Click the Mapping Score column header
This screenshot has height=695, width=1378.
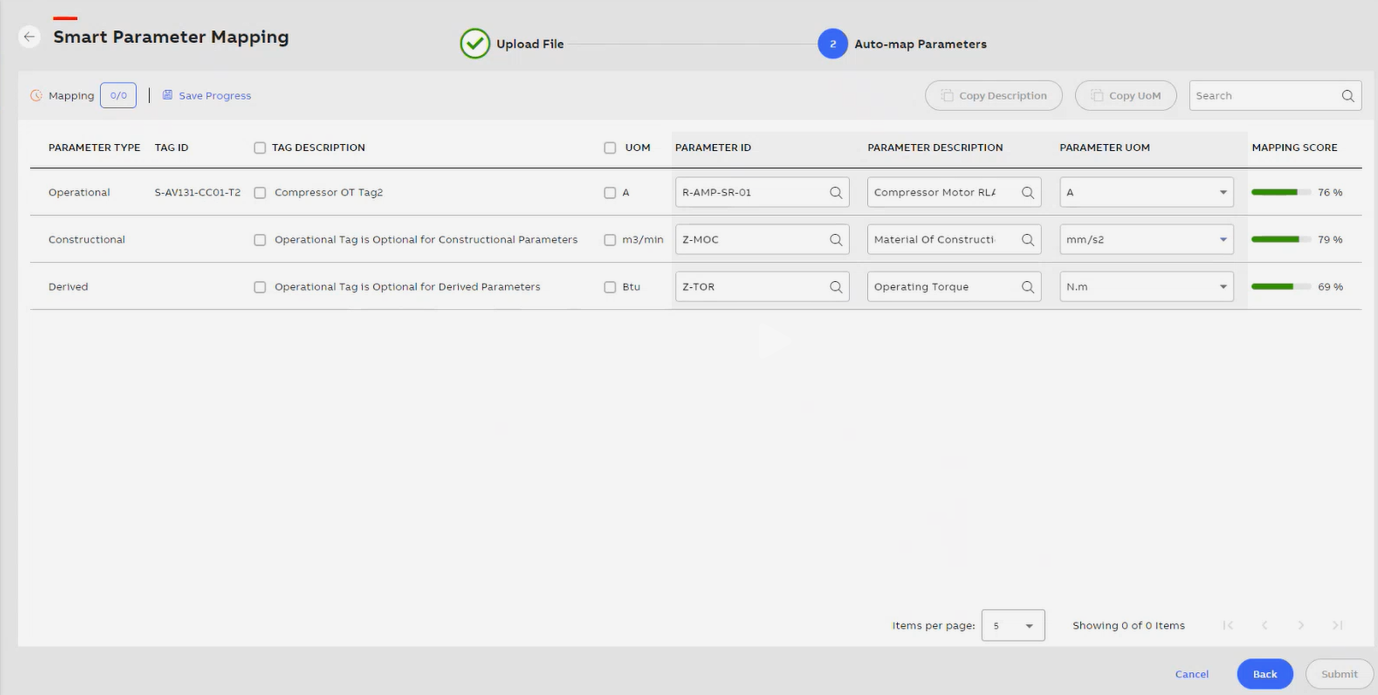click(x=1294, y=148)
